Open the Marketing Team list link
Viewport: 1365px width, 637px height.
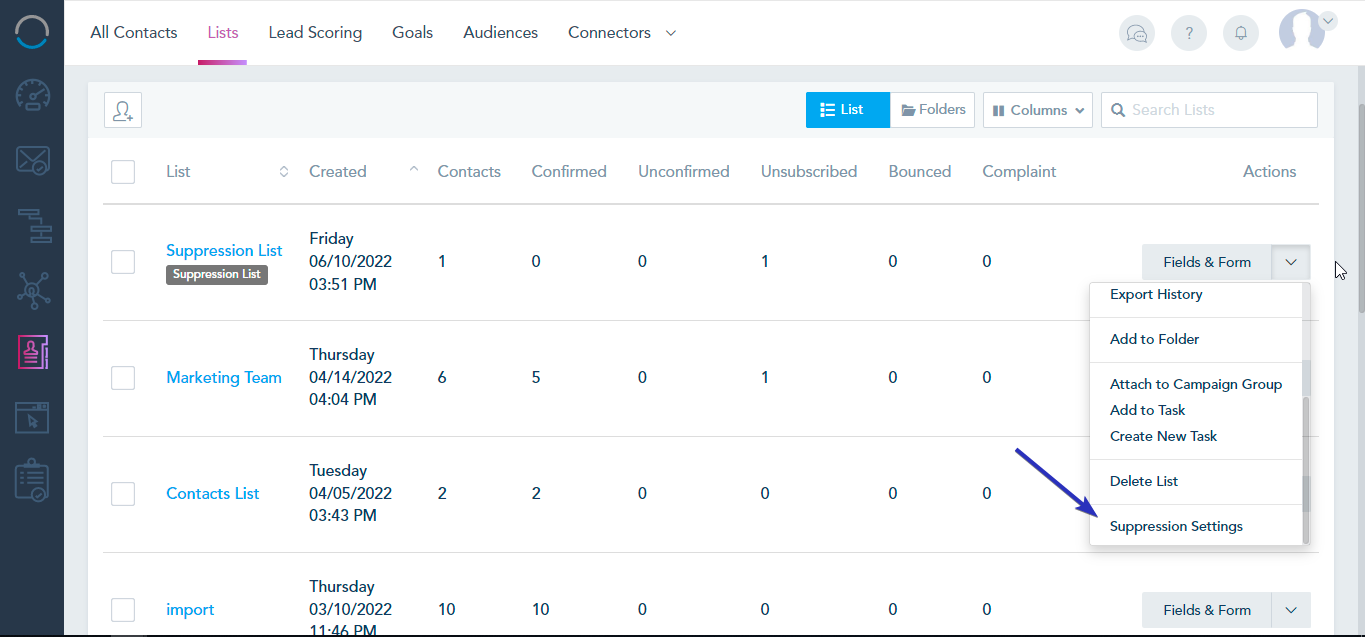pyautogui.click(x=224, y=378)
